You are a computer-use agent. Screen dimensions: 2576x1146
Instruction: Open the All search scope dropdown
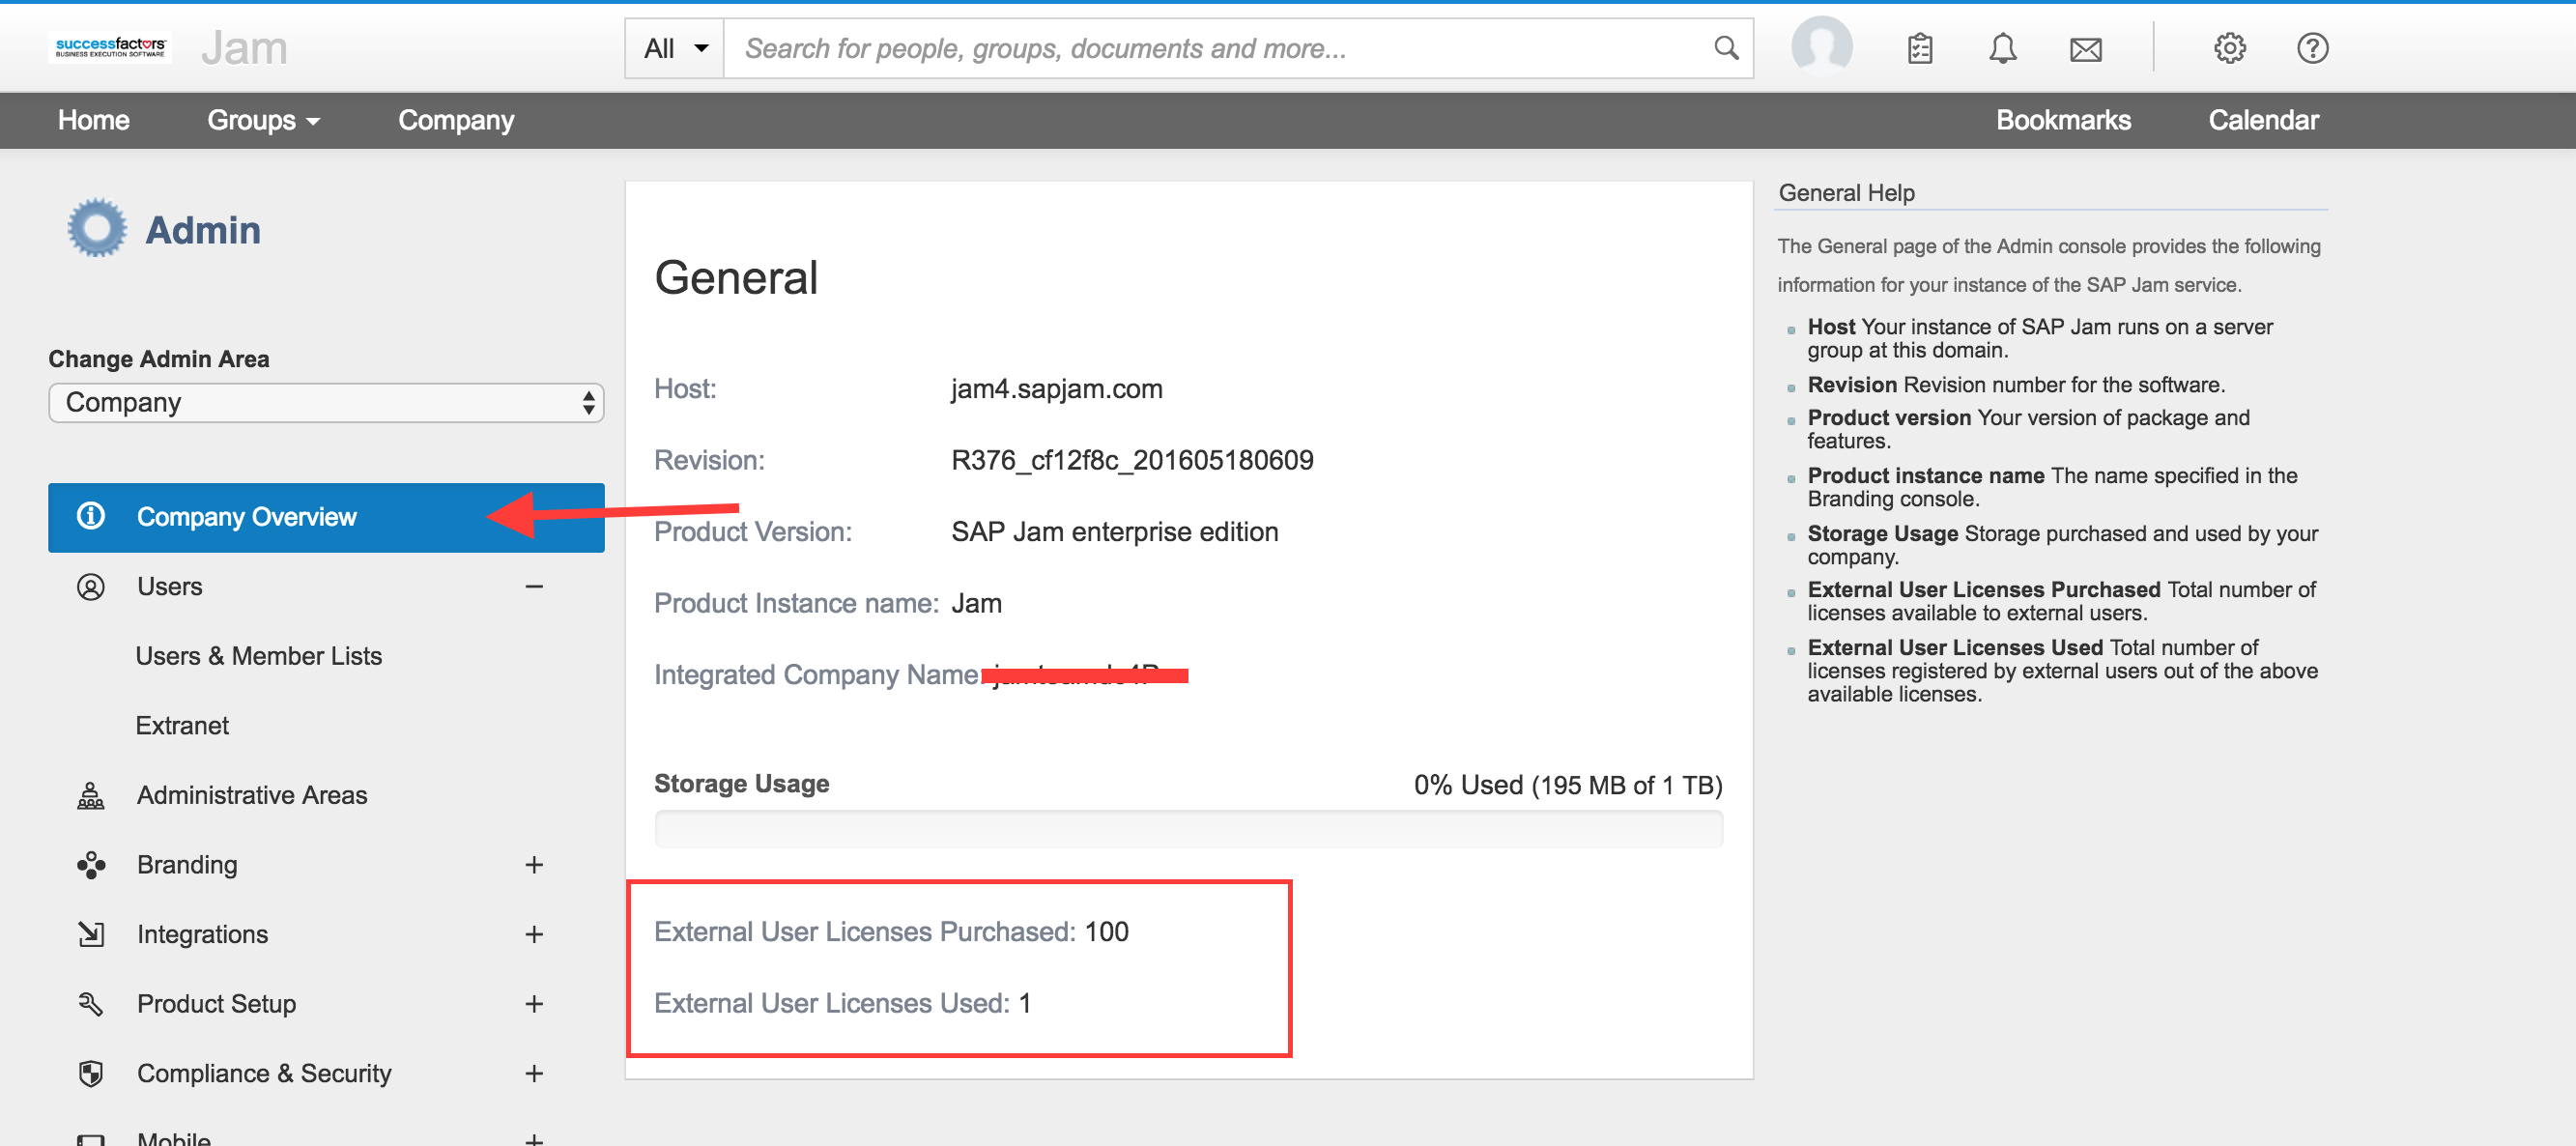(x=675, y=48)
